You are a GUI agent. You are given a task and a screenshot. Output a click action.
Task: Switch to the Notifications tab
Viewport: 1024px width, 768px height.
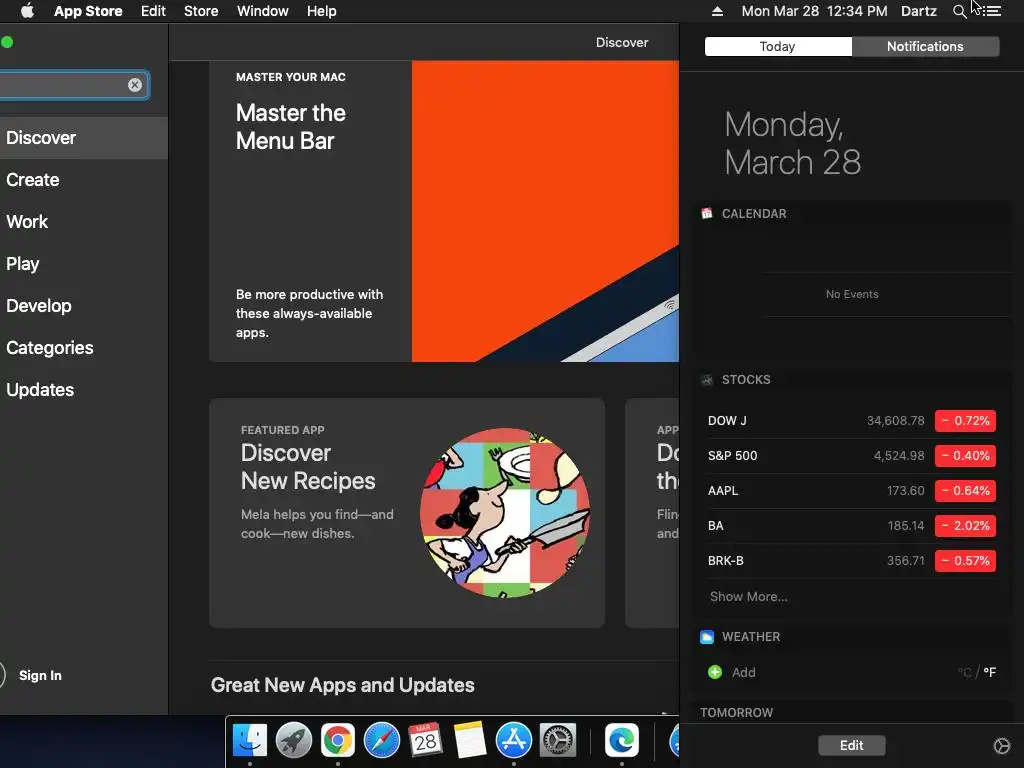point(925,46)
